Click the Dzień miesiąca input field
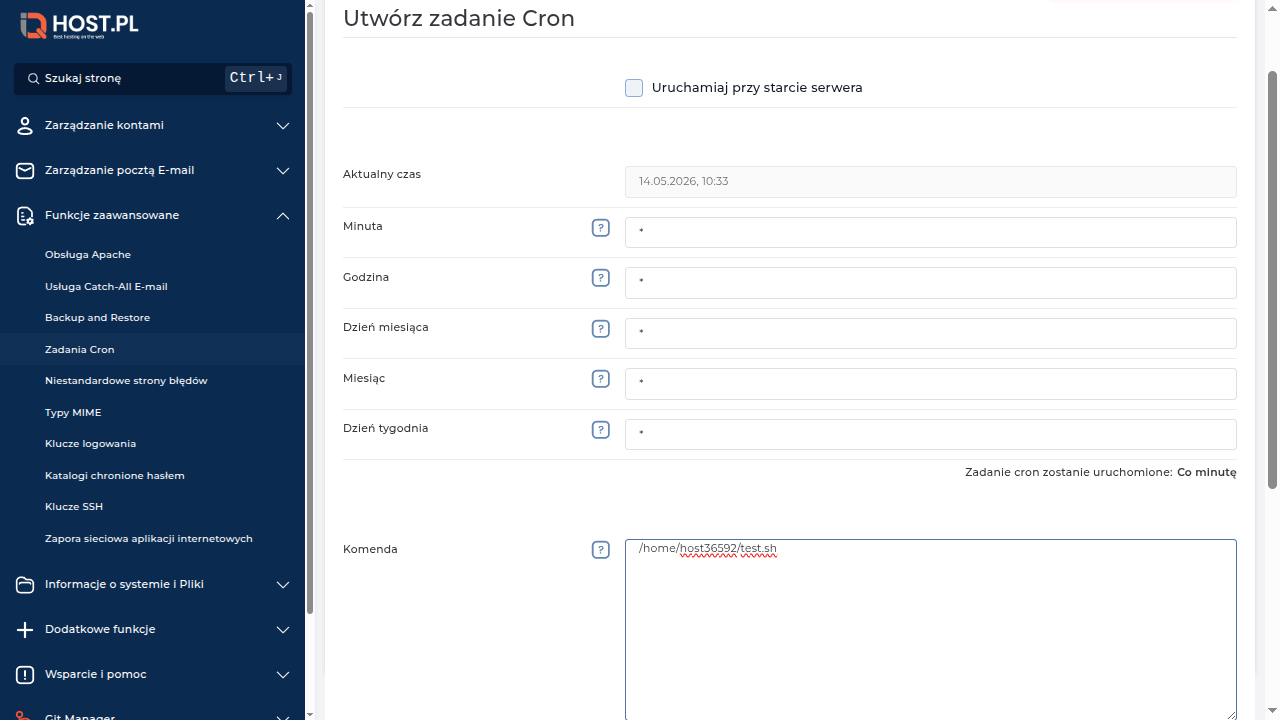Screen dimensions: 1280x720 pyautogui.click(x=930, y=333)
